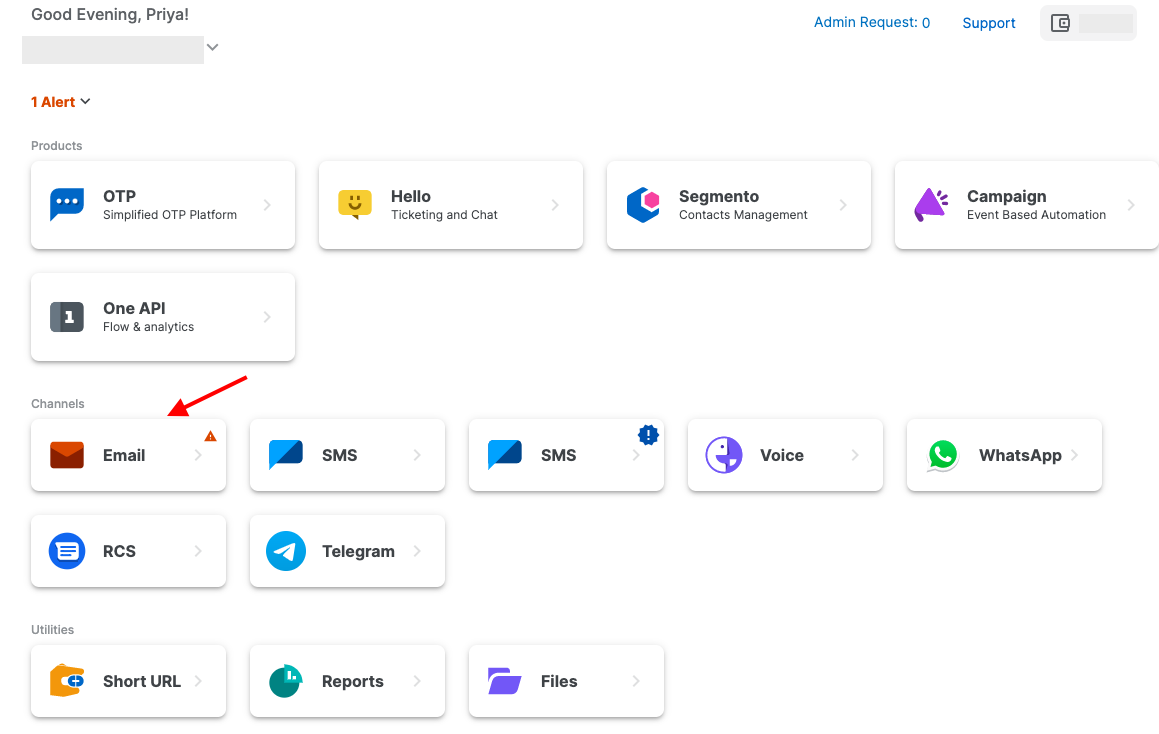The height and width of the screenshot is (734, 1159).
Task: Click the One API numbered icon
Action: [67, 317]
